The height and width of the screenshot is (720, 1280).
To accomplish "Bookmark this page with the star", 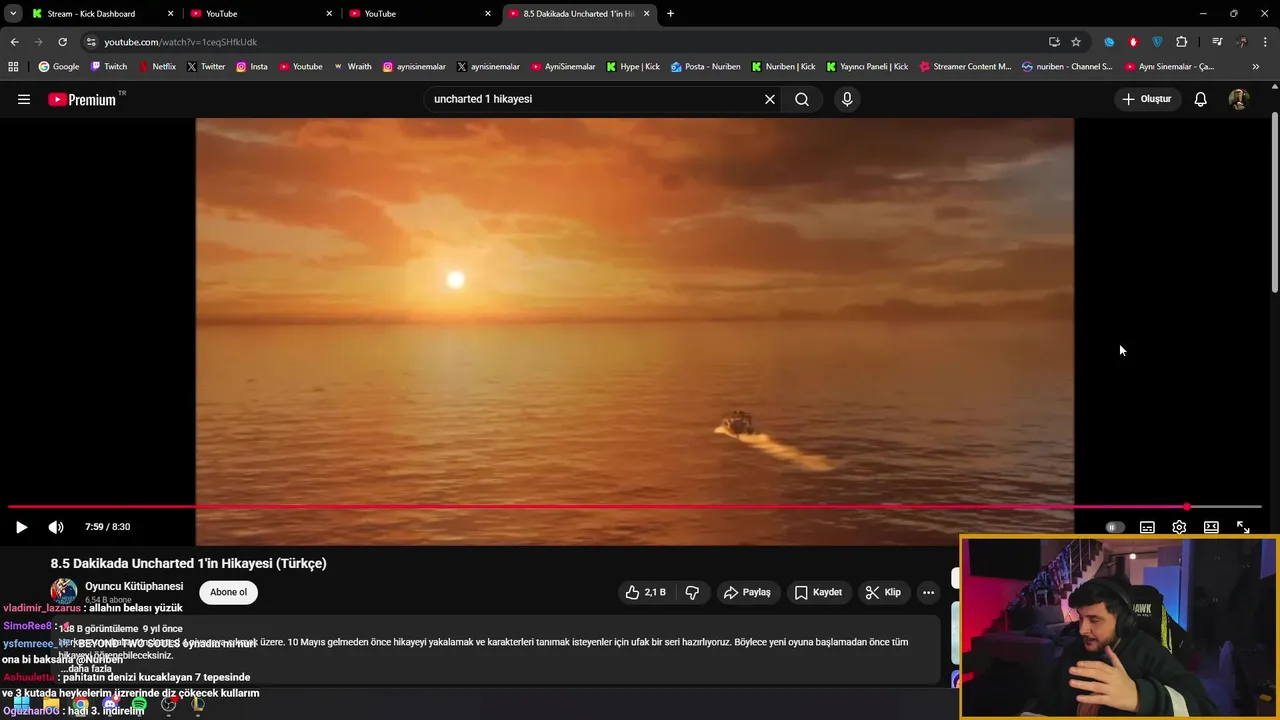I will [1076, 42].
